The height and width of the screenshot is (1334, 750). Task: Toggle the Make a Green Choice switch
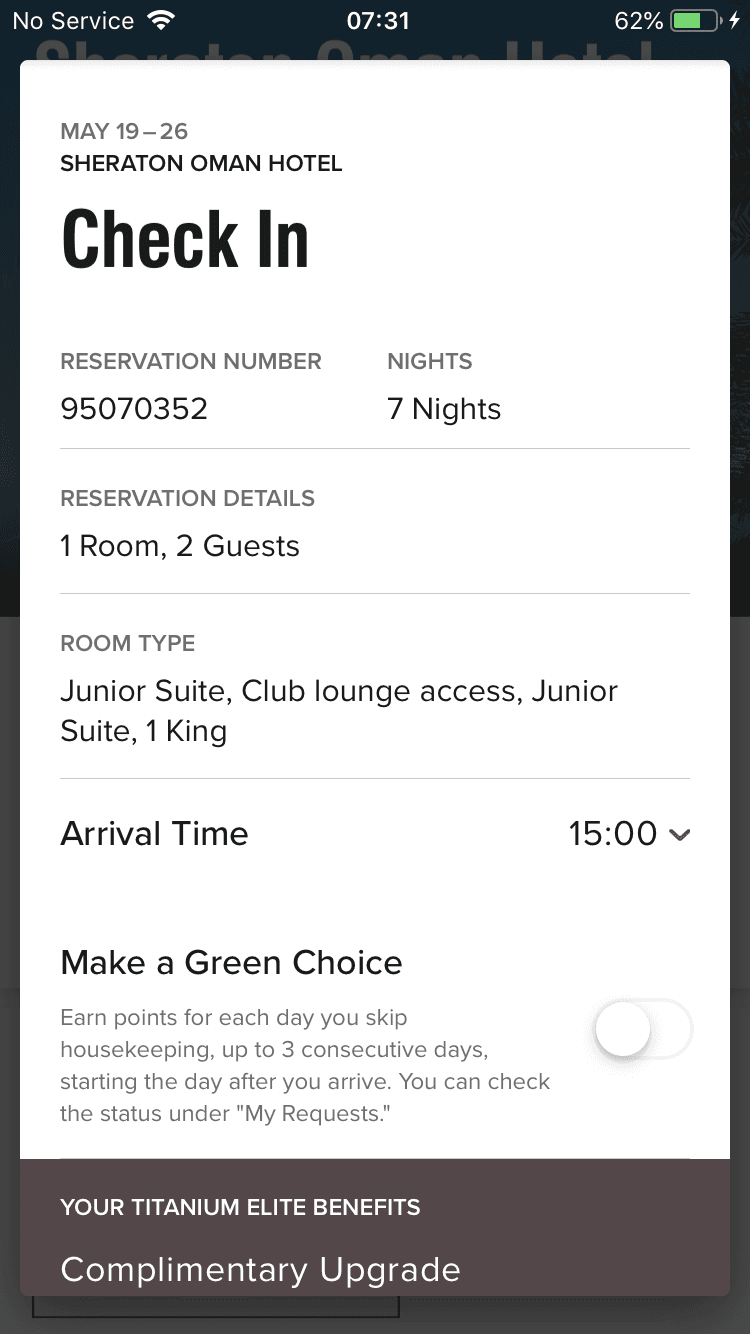(x=642, y=1029)
